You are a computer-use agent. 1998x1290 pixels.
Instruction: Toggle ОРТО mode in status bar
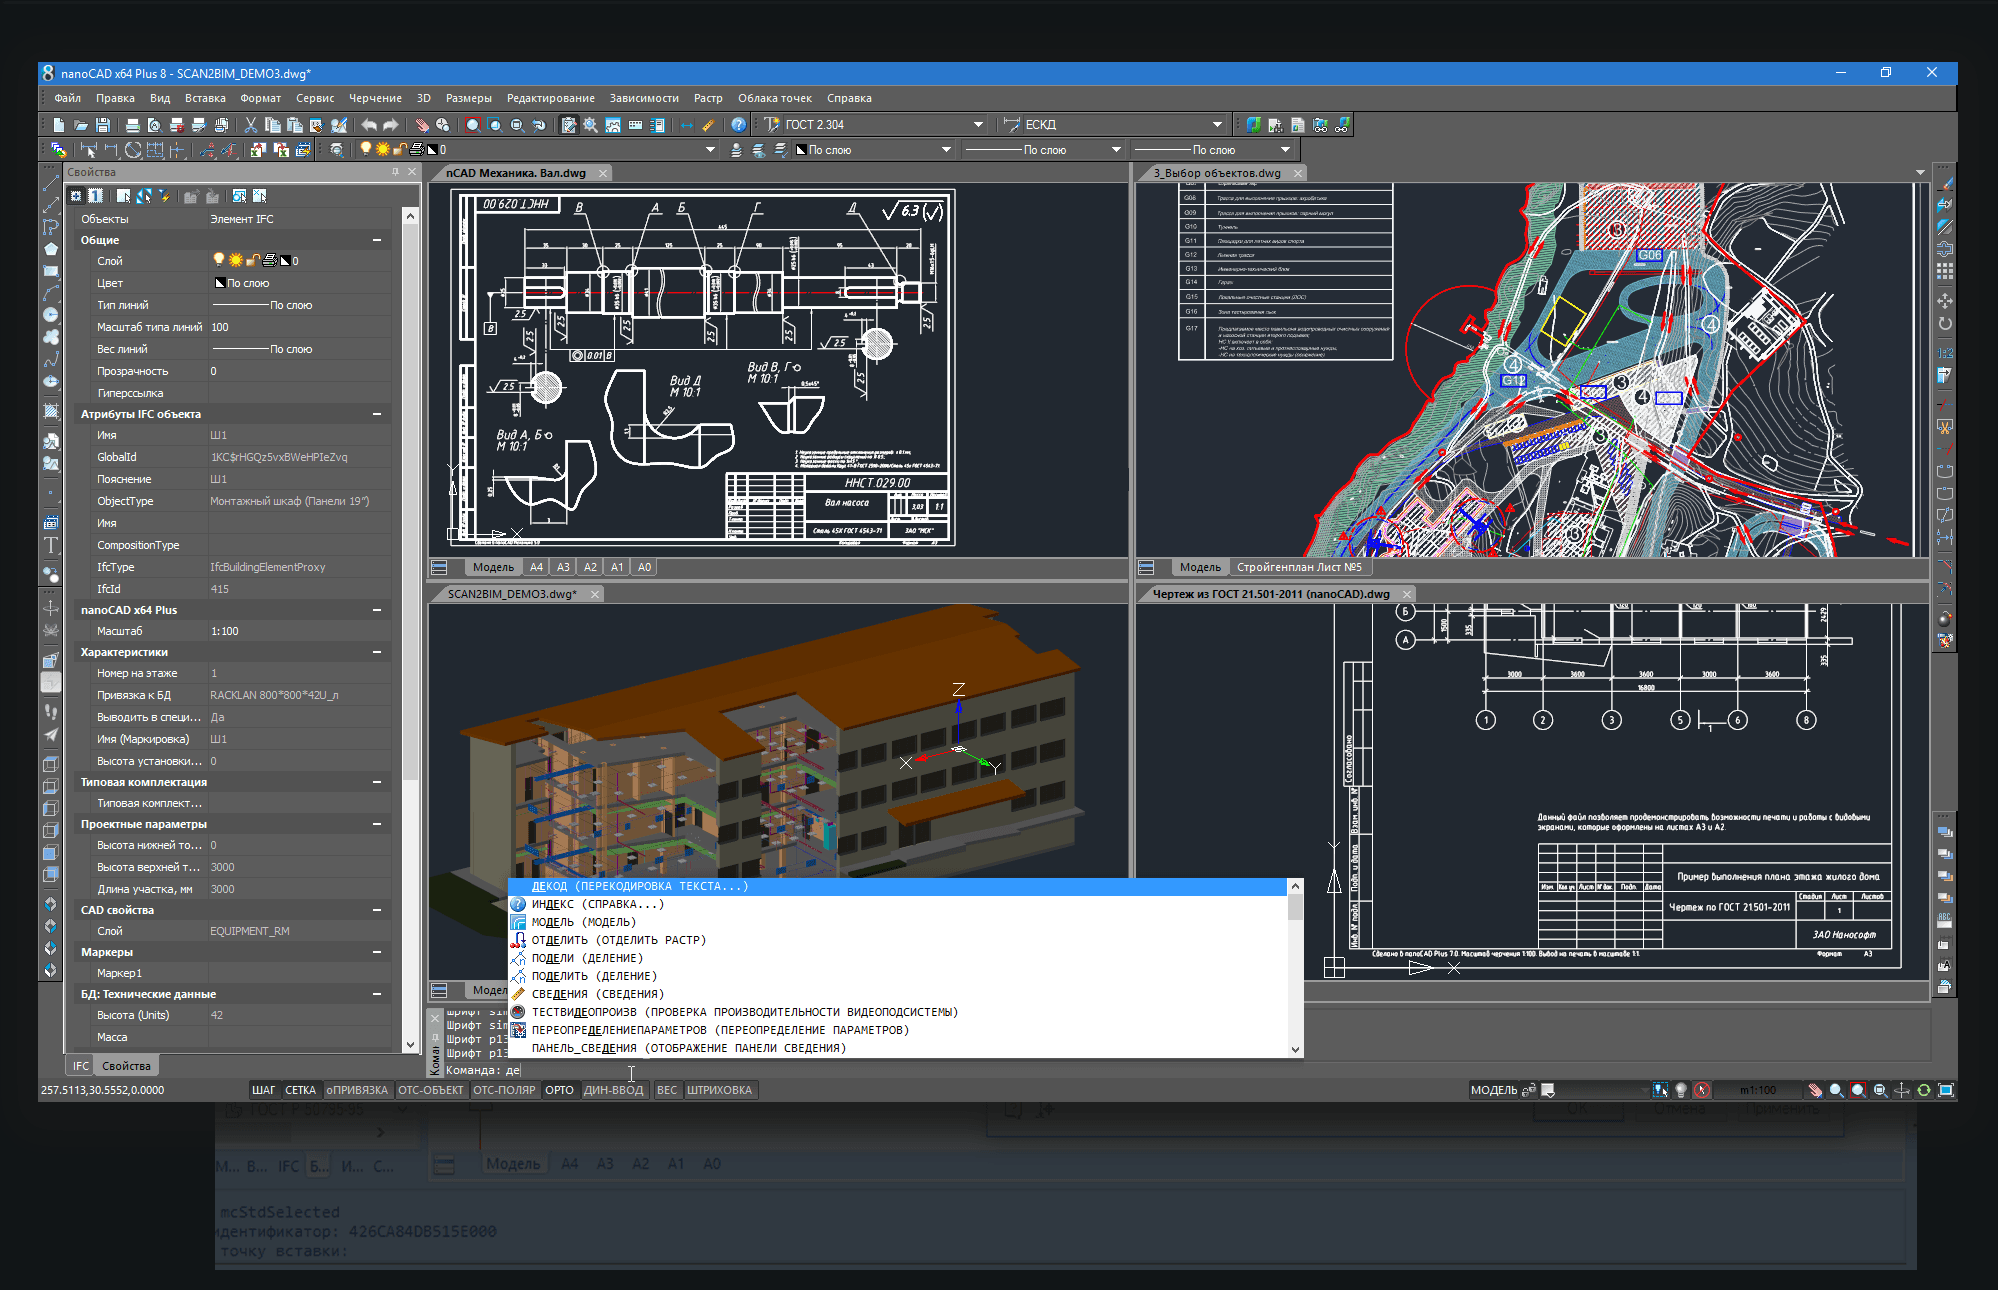(x=559, y=1090)
